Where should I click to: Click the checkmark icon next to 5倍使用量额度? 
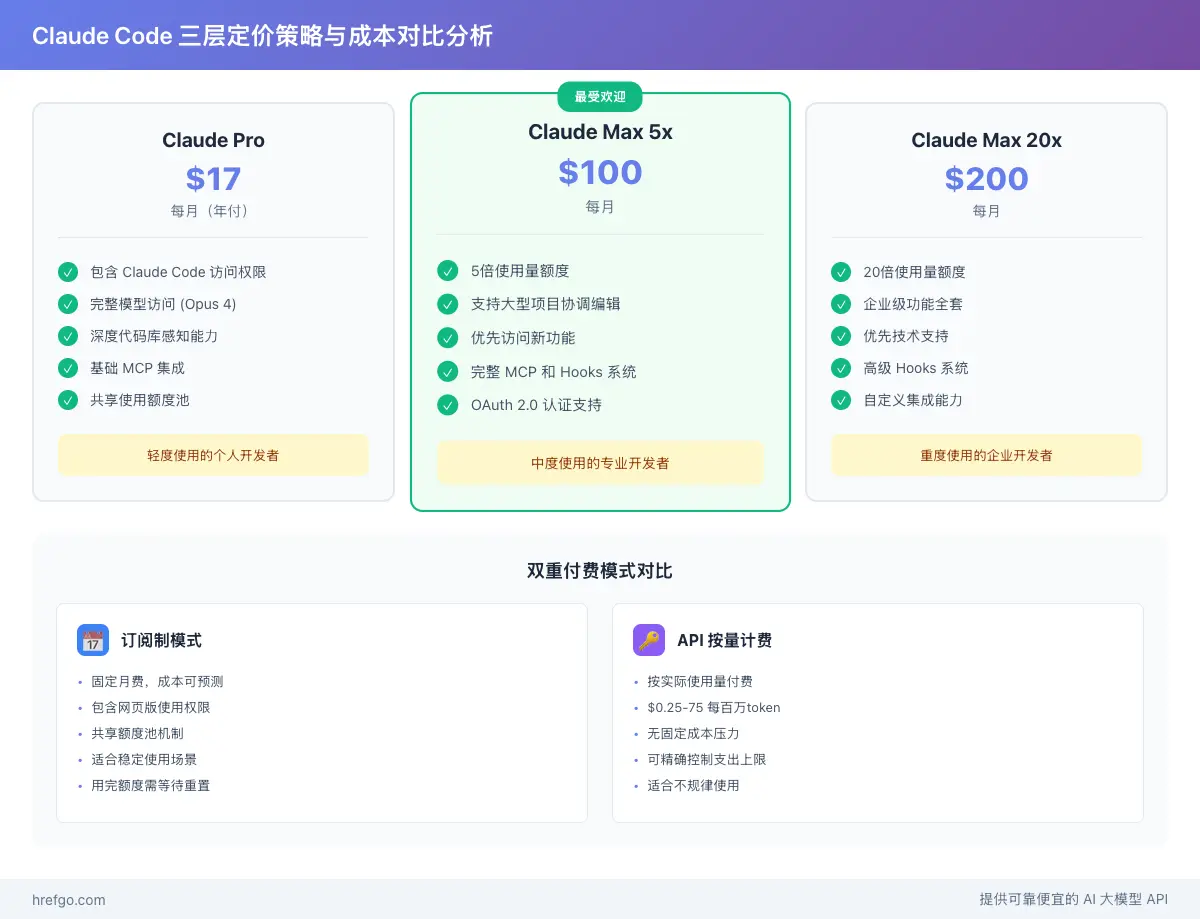[x=448, y=271]
